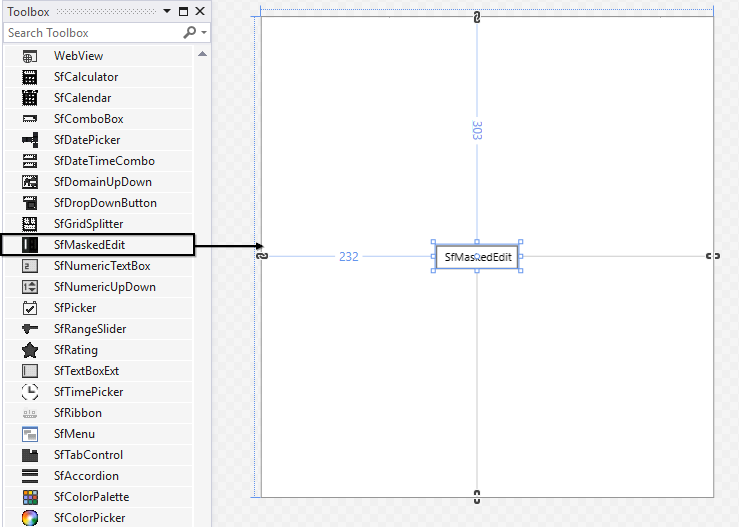739x527 pixels.
Task: Select the SfTabControl label
Action: point(88,455)
